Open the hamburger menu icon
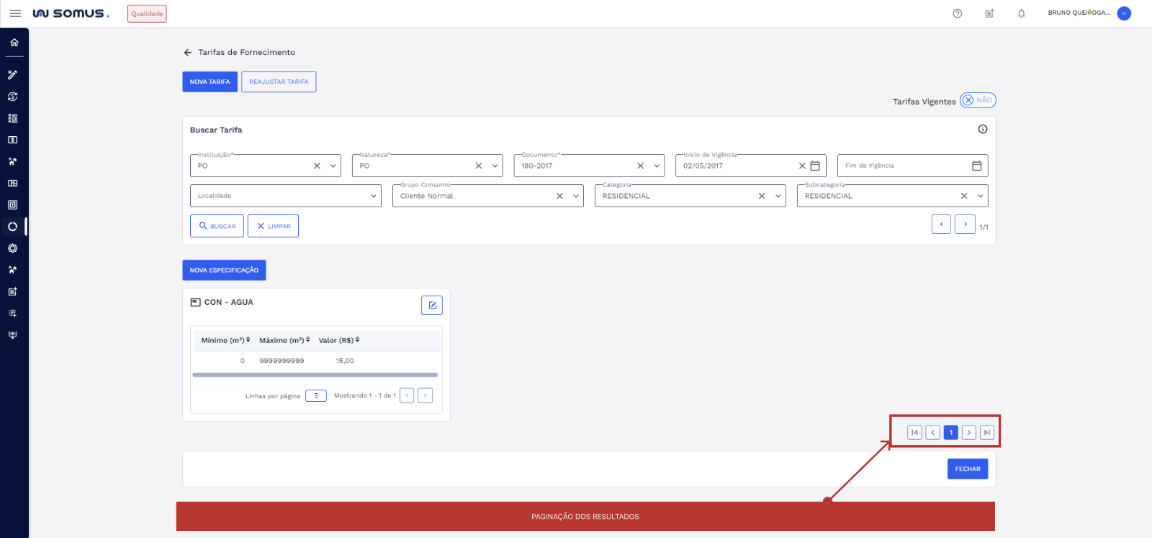1152x538 pixels. coord(15,14)
